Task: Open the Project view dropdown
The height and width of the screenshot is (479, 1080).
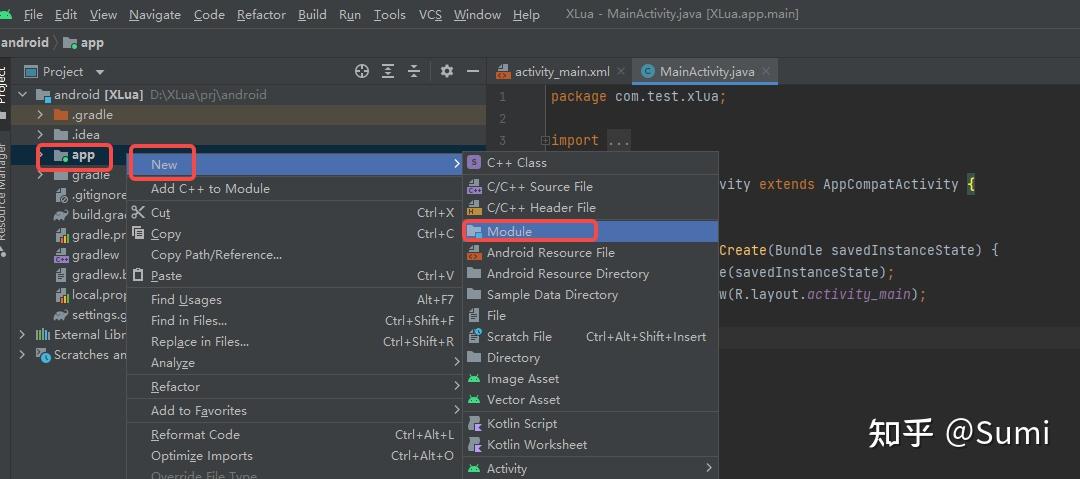Action: click(99, 72)
